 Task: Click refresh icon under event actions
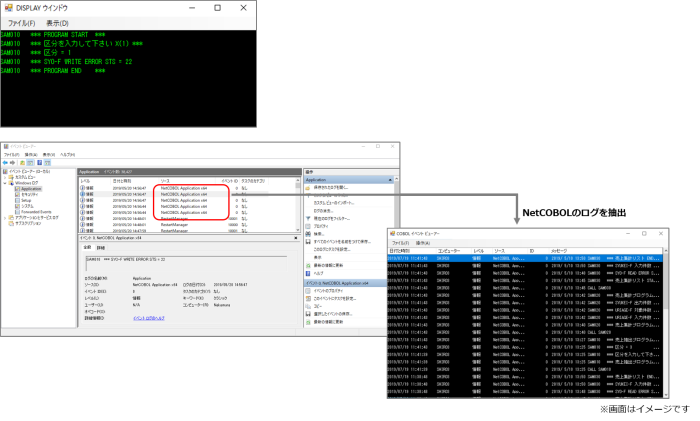point(308,322)
